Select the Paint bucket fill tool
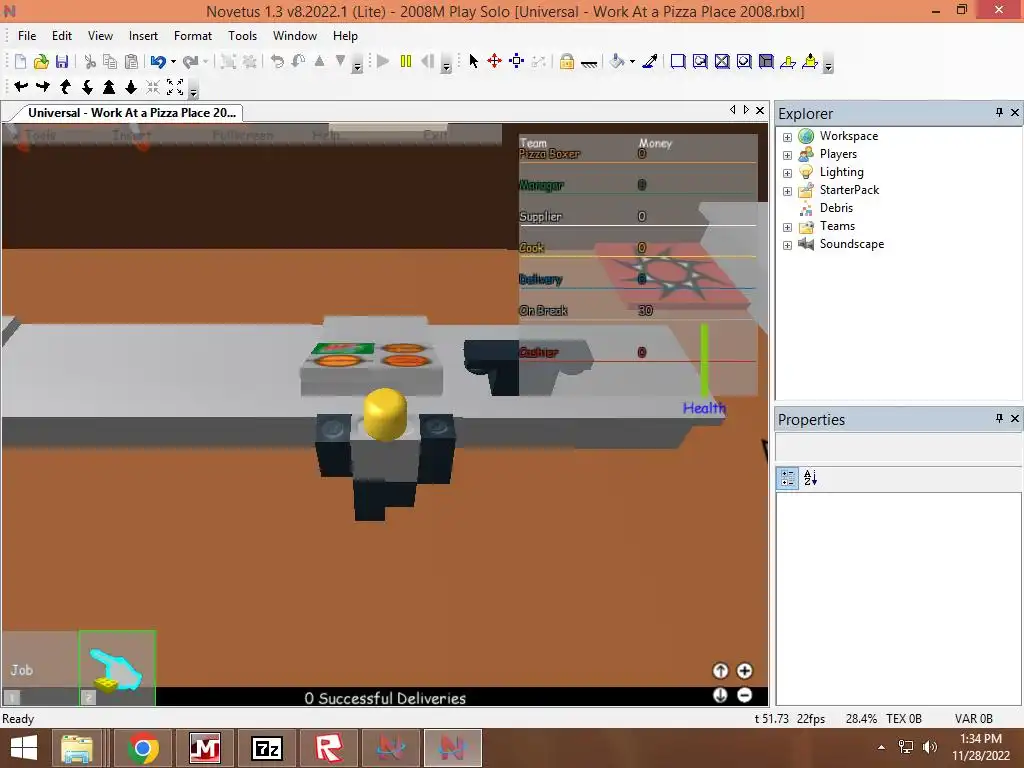 tap(616, 61)
